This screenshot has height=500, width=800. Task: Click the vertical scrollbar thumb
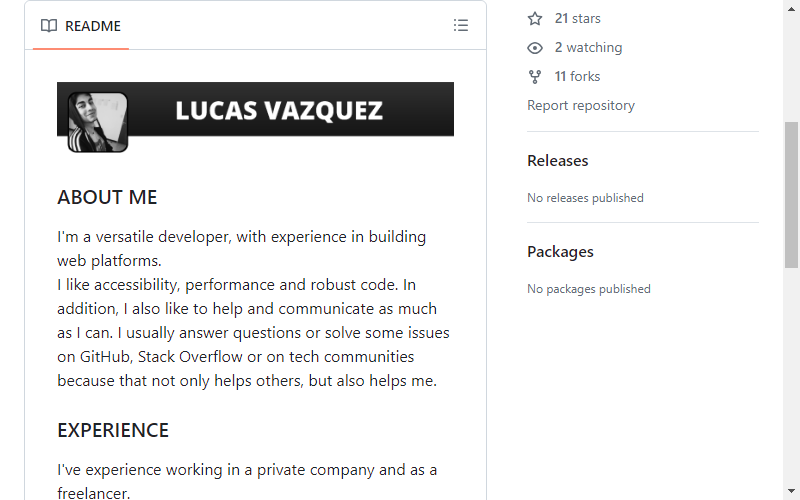tap(791, 194)
